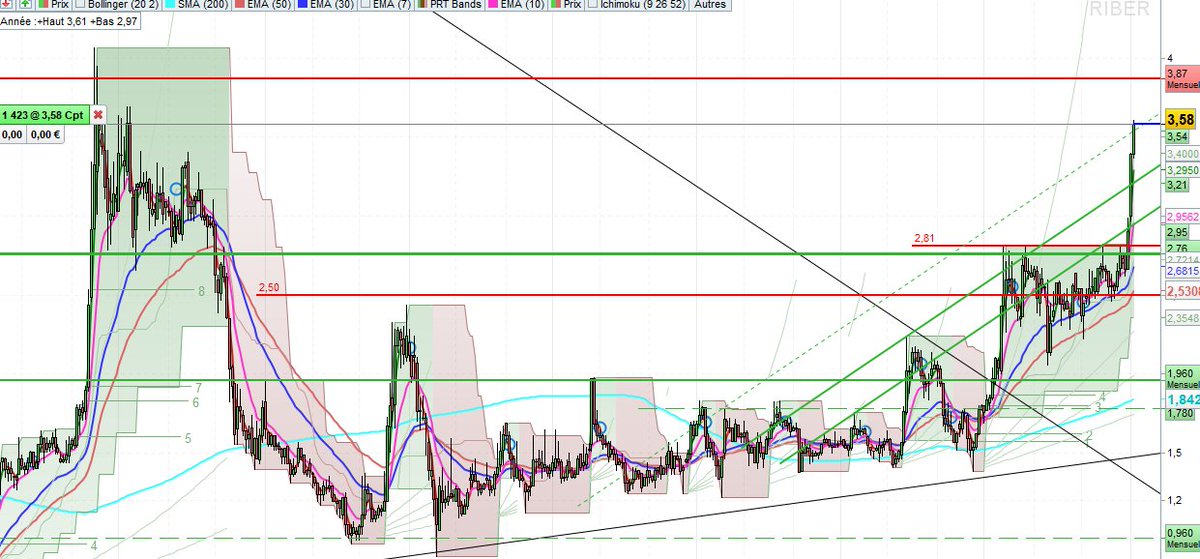Image resolution: width=1200 pixels, height=559 pixels.
Task: Click the 1 423 @ 3,58 Cpt position label
Action: [x=46, y=115]
